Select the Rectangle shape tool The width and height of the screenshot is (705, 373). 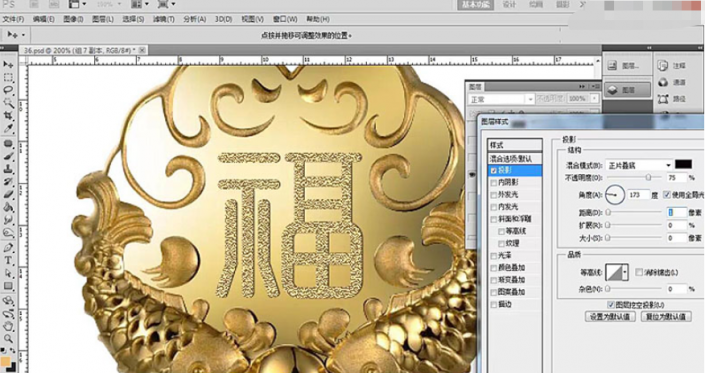[x=8, y=286]
